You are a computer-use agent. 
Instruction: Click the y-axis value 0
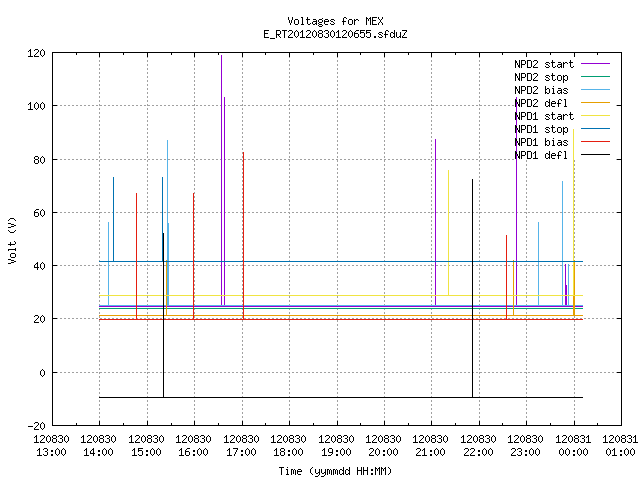(x=42, y=373)
